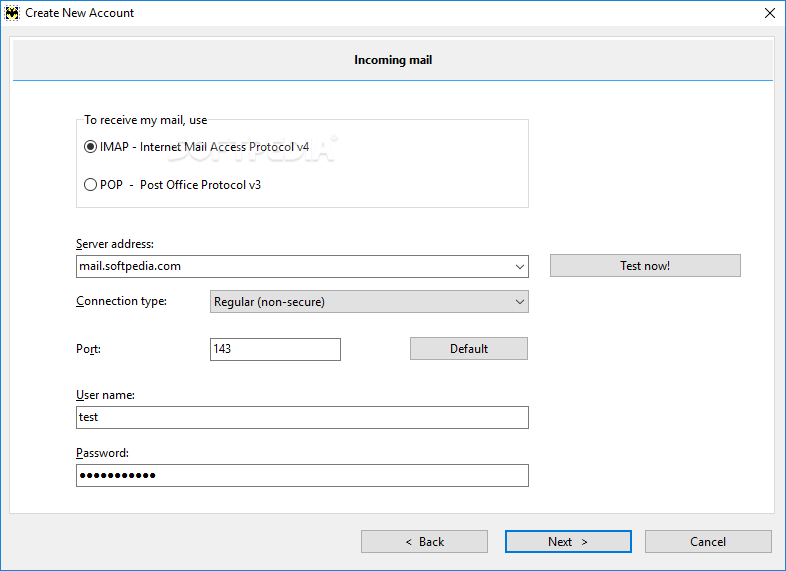The image size is (786, 571).
Task: Click Test now! button
Action: (x=645, y=266)
